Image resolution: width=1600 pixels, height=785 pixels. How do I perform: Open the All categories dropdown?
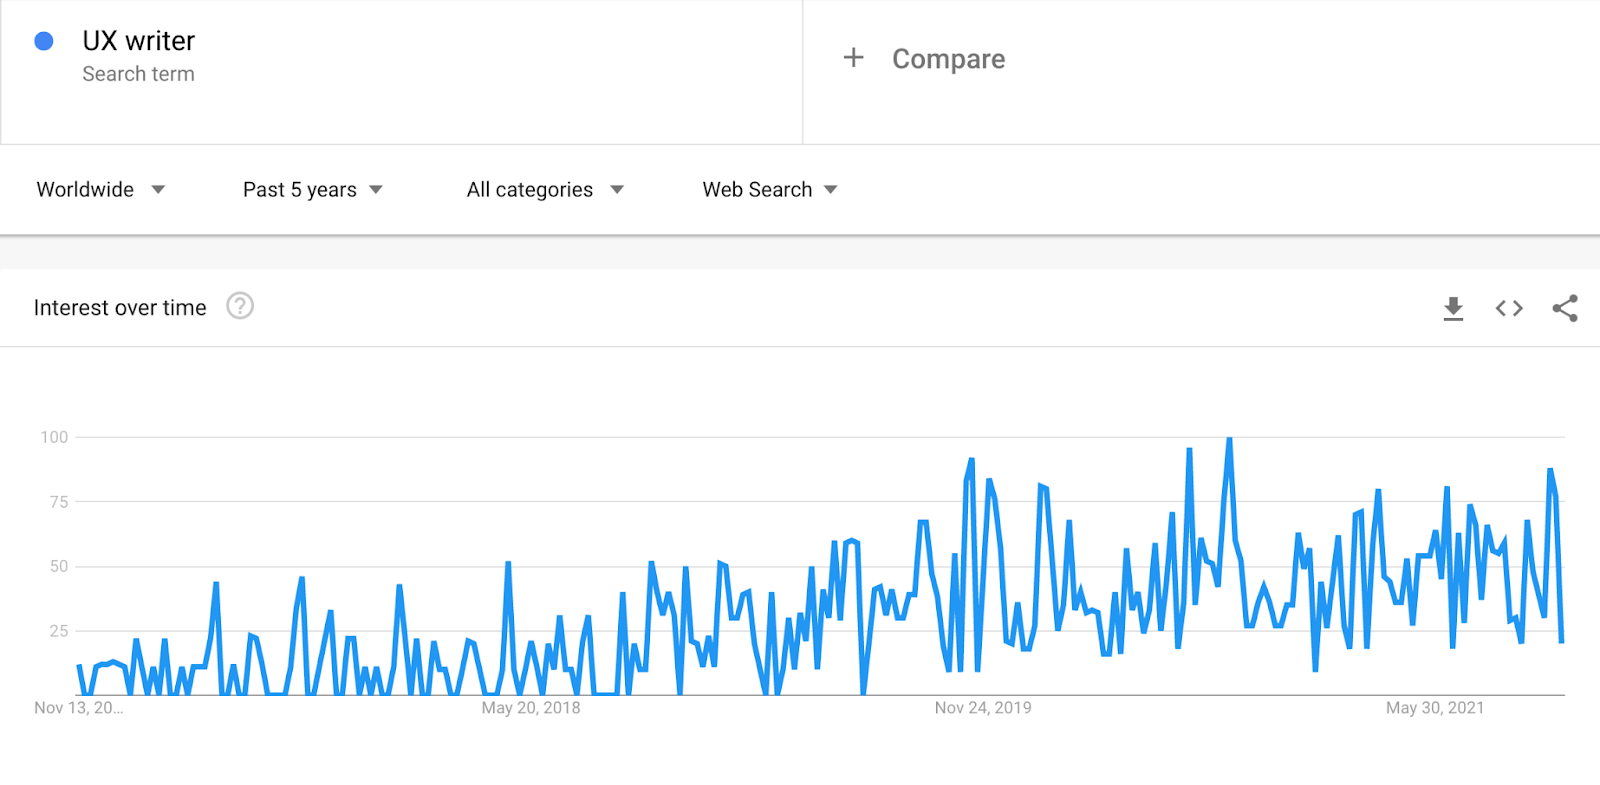(545, 190)
